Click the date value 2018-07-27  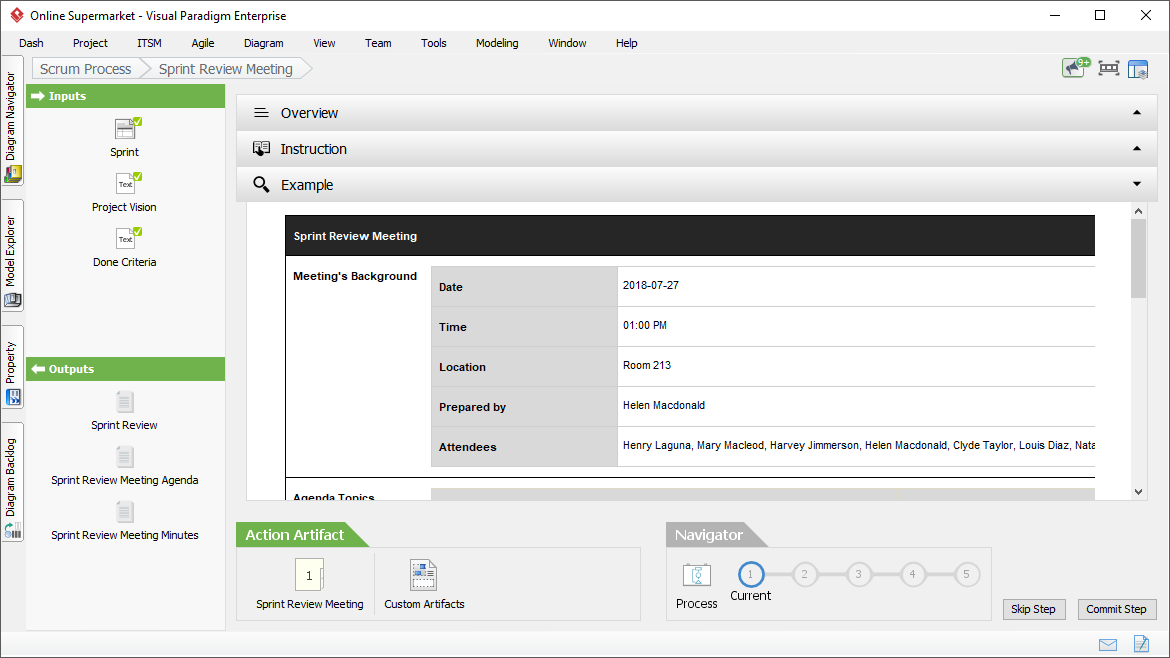651,285
